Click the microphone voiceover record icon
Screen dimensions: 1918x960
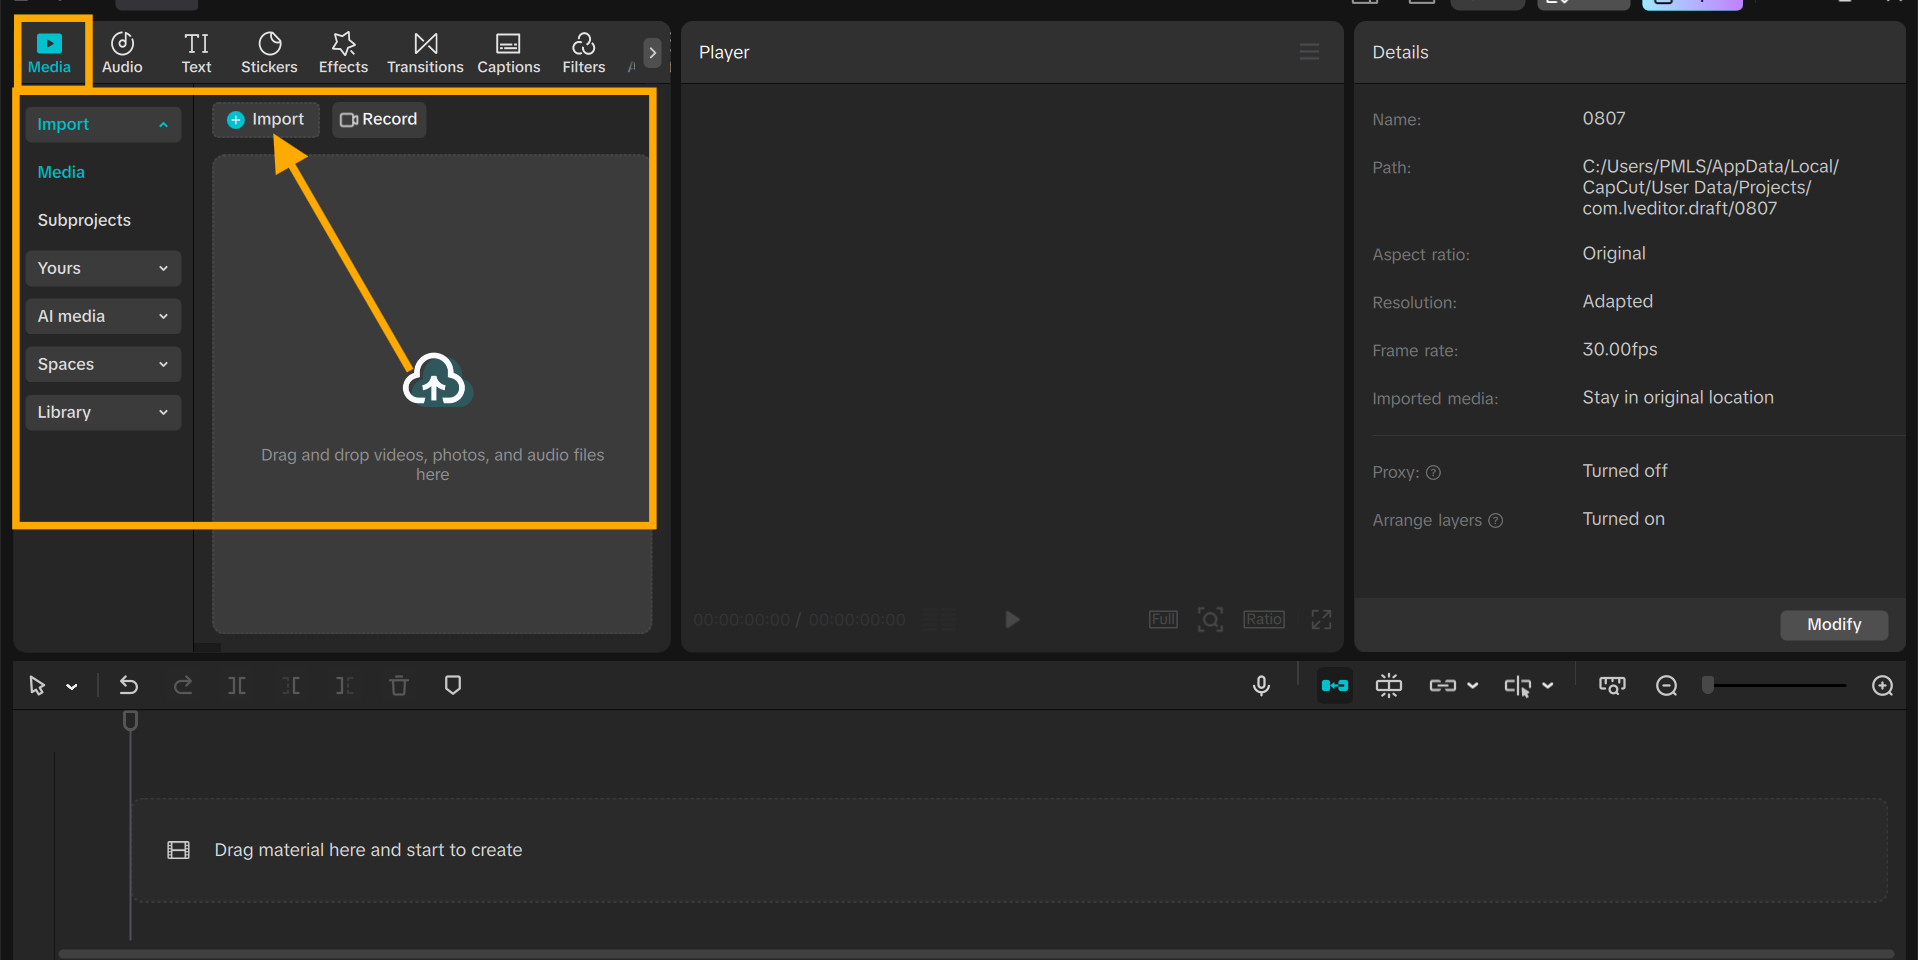coord(1261,685)
